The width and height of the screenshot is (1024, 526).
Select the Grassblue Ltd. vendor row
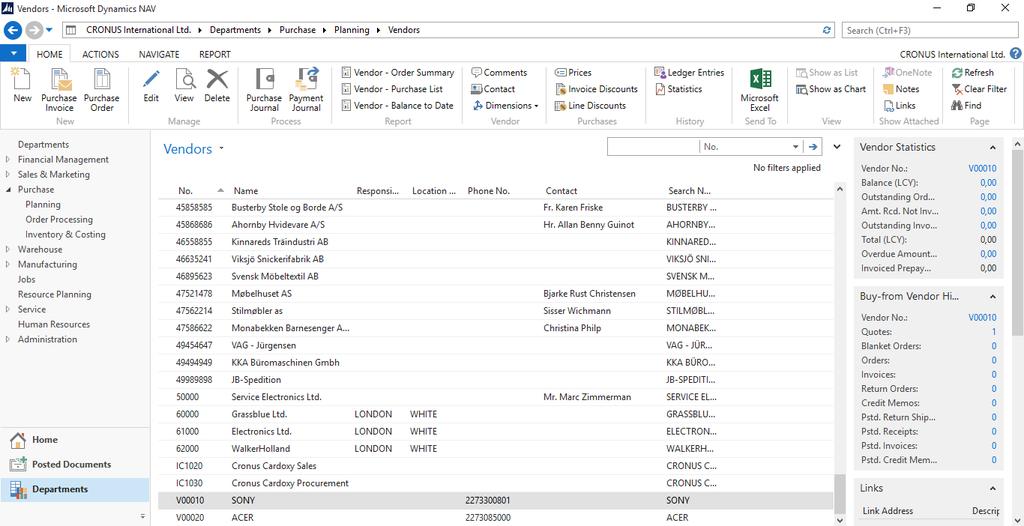(496, 414)
